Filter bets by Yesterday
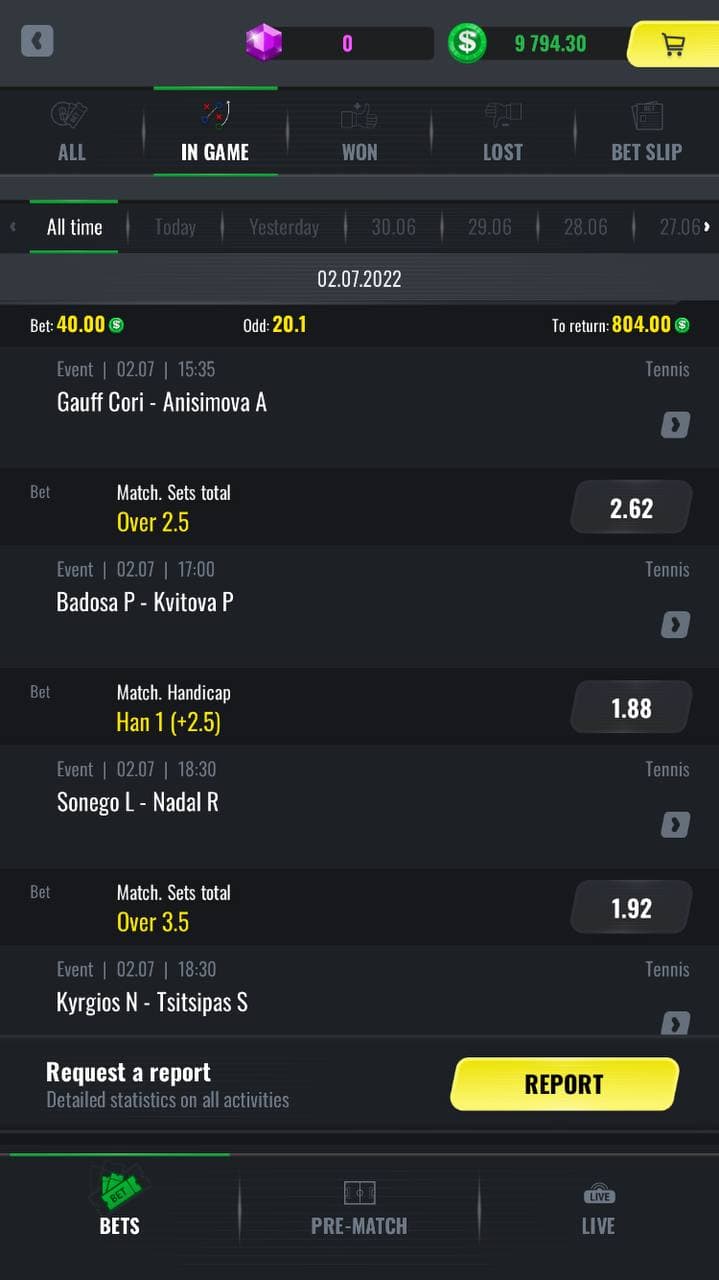This screenshot has width=719, height=1280. (x=284, y=227)
